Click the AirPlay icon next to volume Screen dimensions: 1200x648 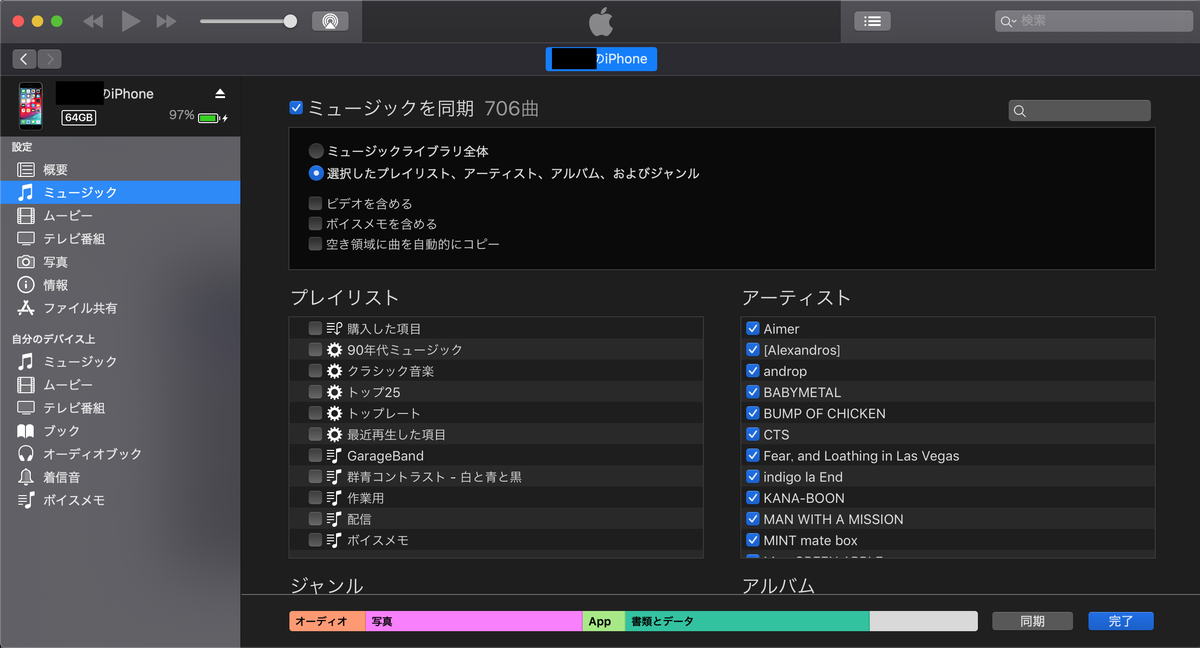(x=330, y=20)
